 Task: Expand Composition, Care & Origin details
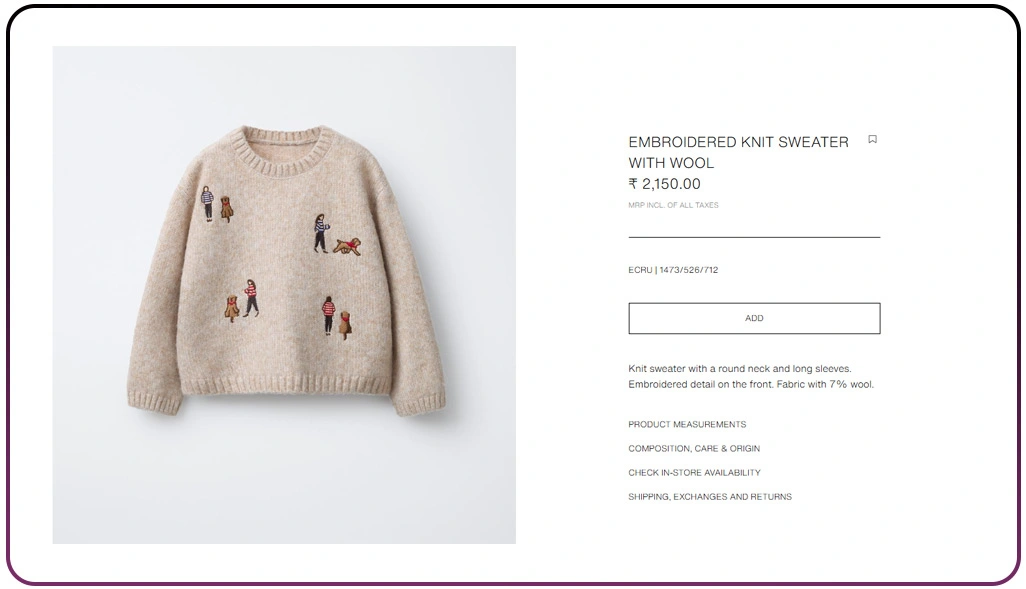click(694, 448)
